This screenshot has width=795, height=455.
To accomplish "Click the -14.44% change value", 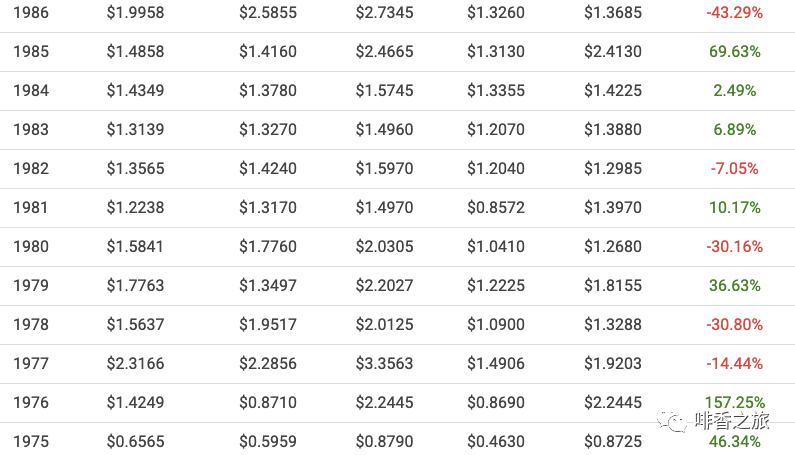I will 734,364.
